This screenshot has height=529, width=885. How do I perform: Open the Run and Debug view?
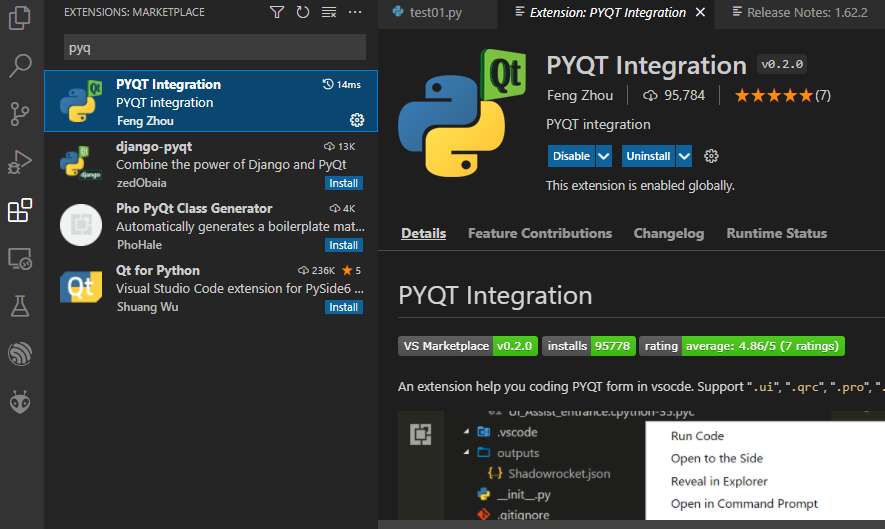20,163
